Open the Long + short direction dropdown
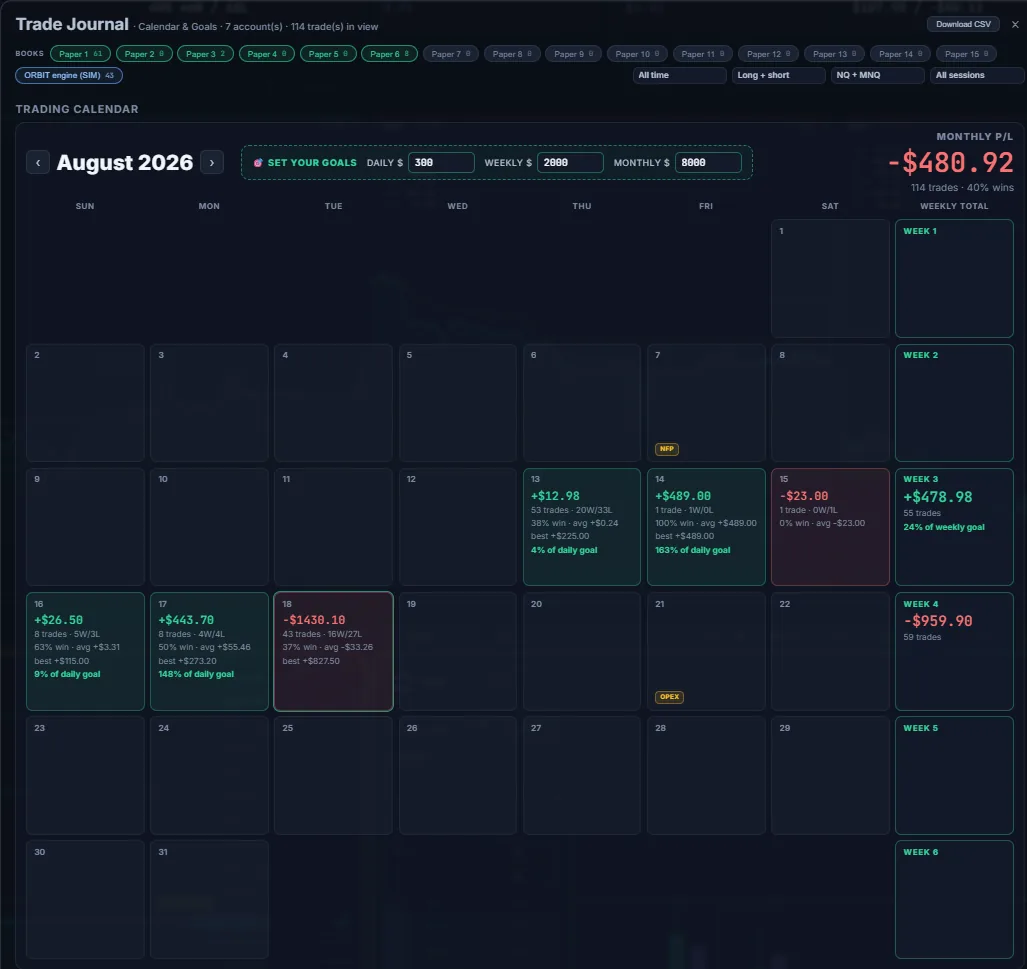The width and height of the screenshot is (1027, 969). [778, 75]
